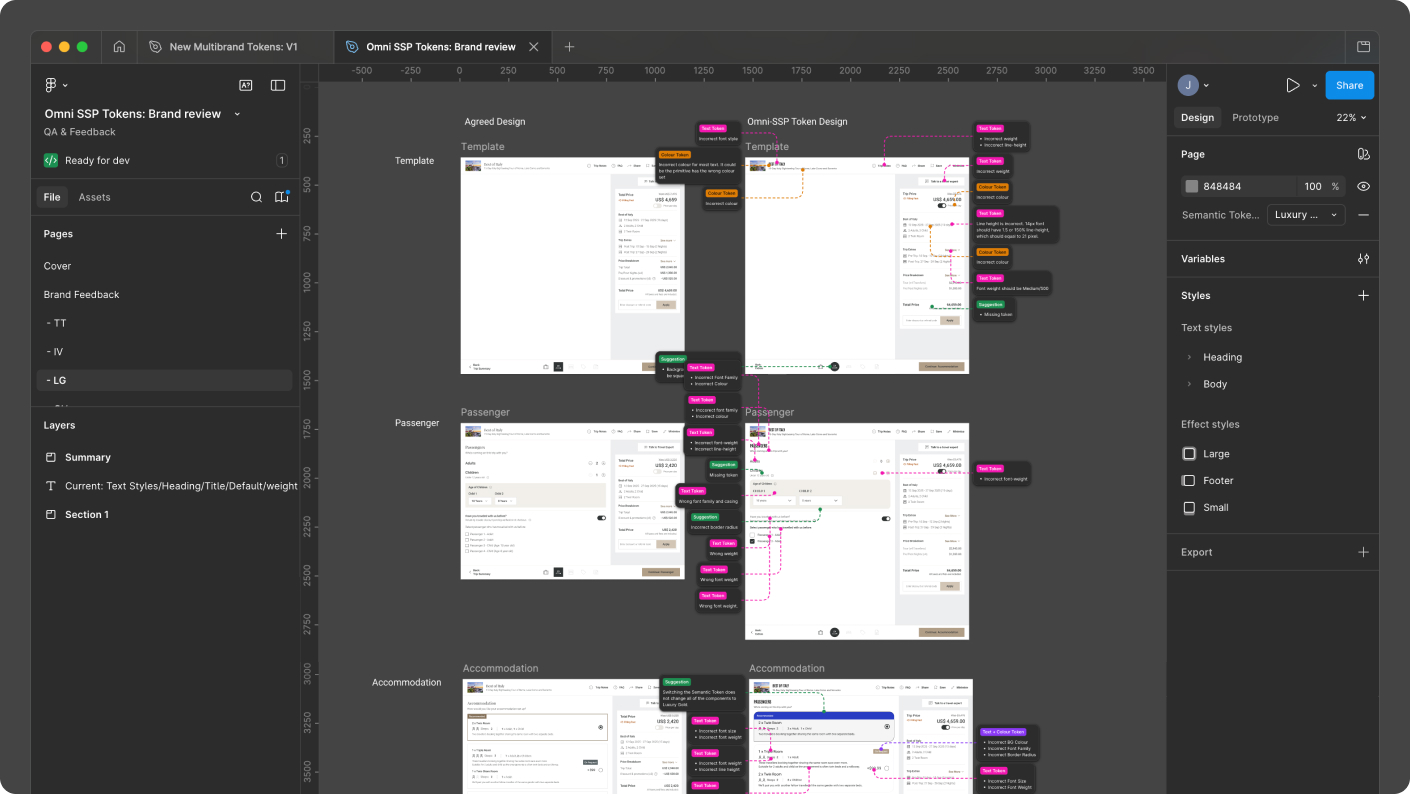Click the color profile icon beside Page
This screenshot has width=1410, height=794.
coord(1363,154)
